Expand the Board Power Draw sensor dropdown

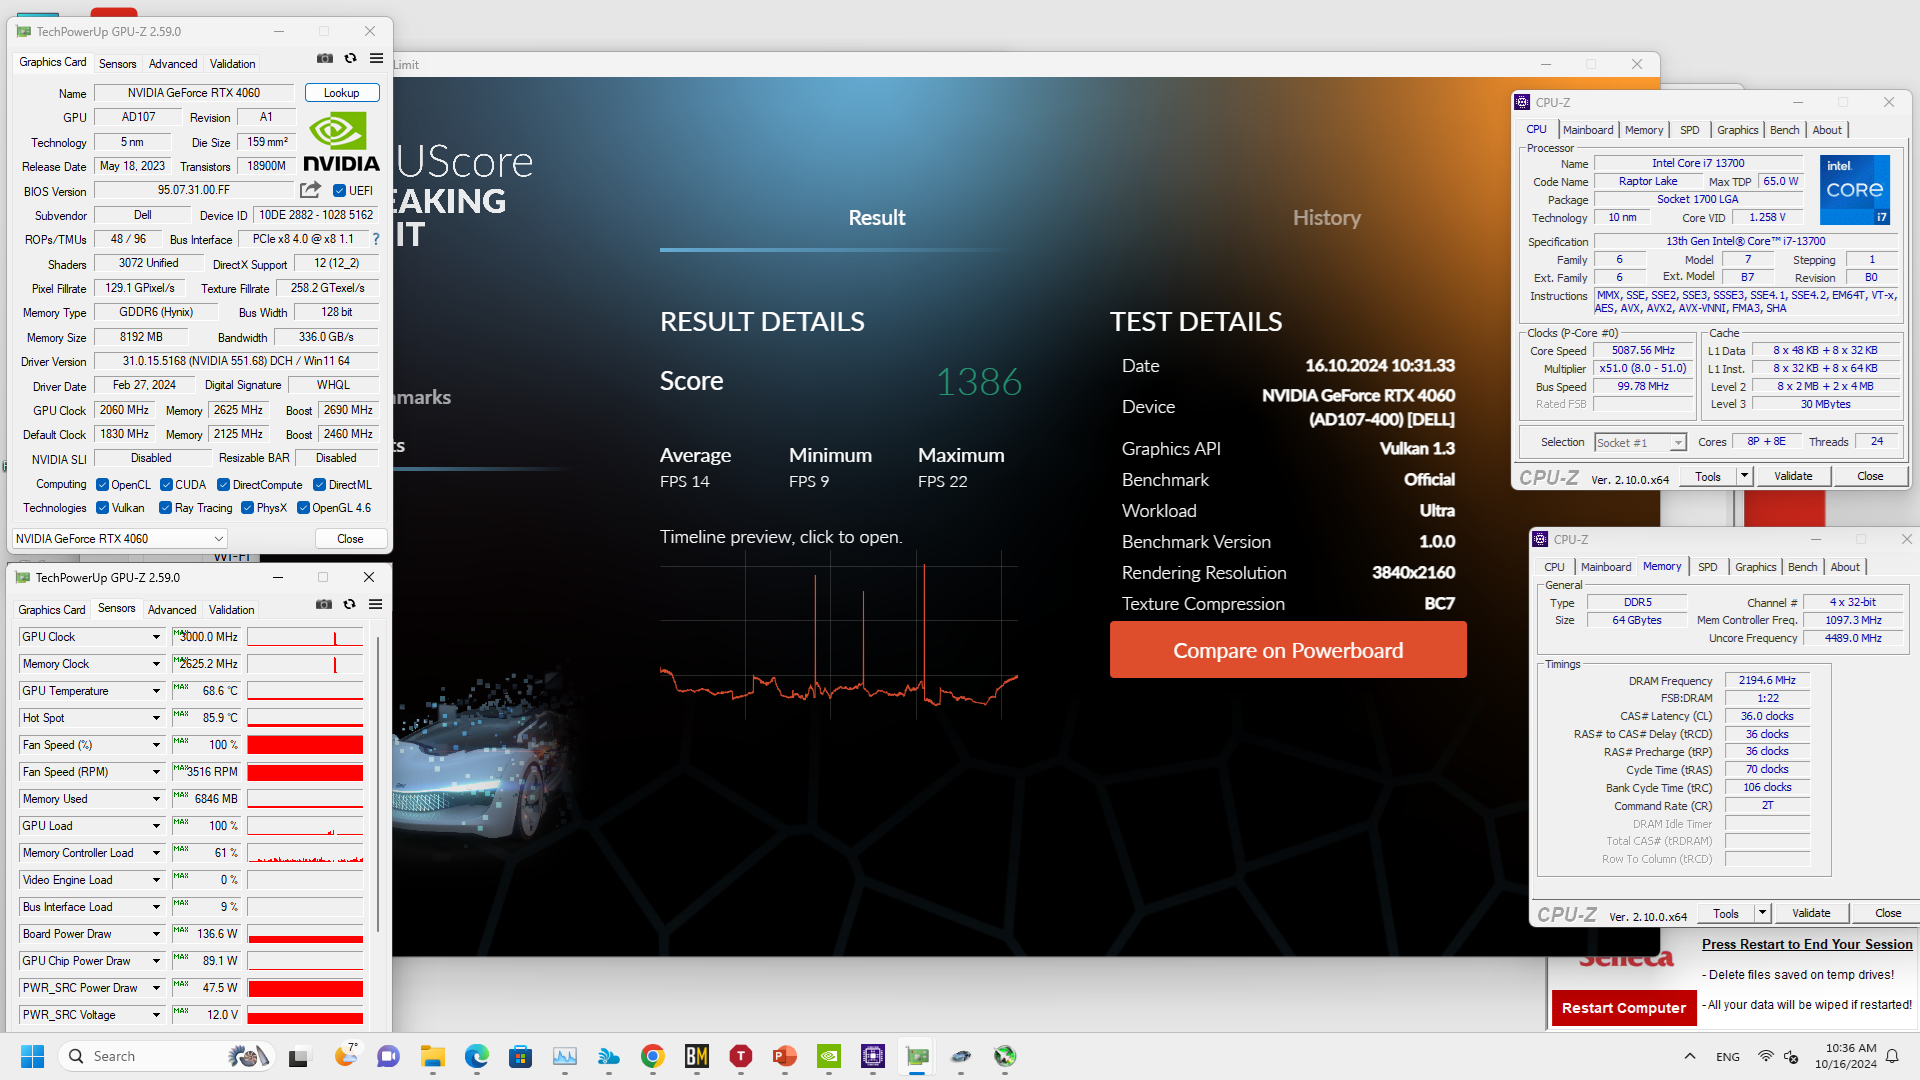point(156,934)
